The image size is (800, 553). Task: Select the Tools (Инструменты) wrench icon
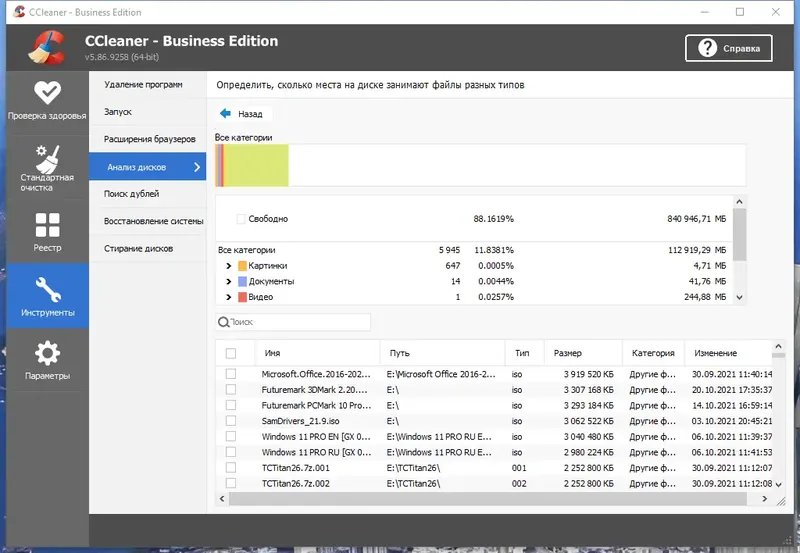pos(47,289)
